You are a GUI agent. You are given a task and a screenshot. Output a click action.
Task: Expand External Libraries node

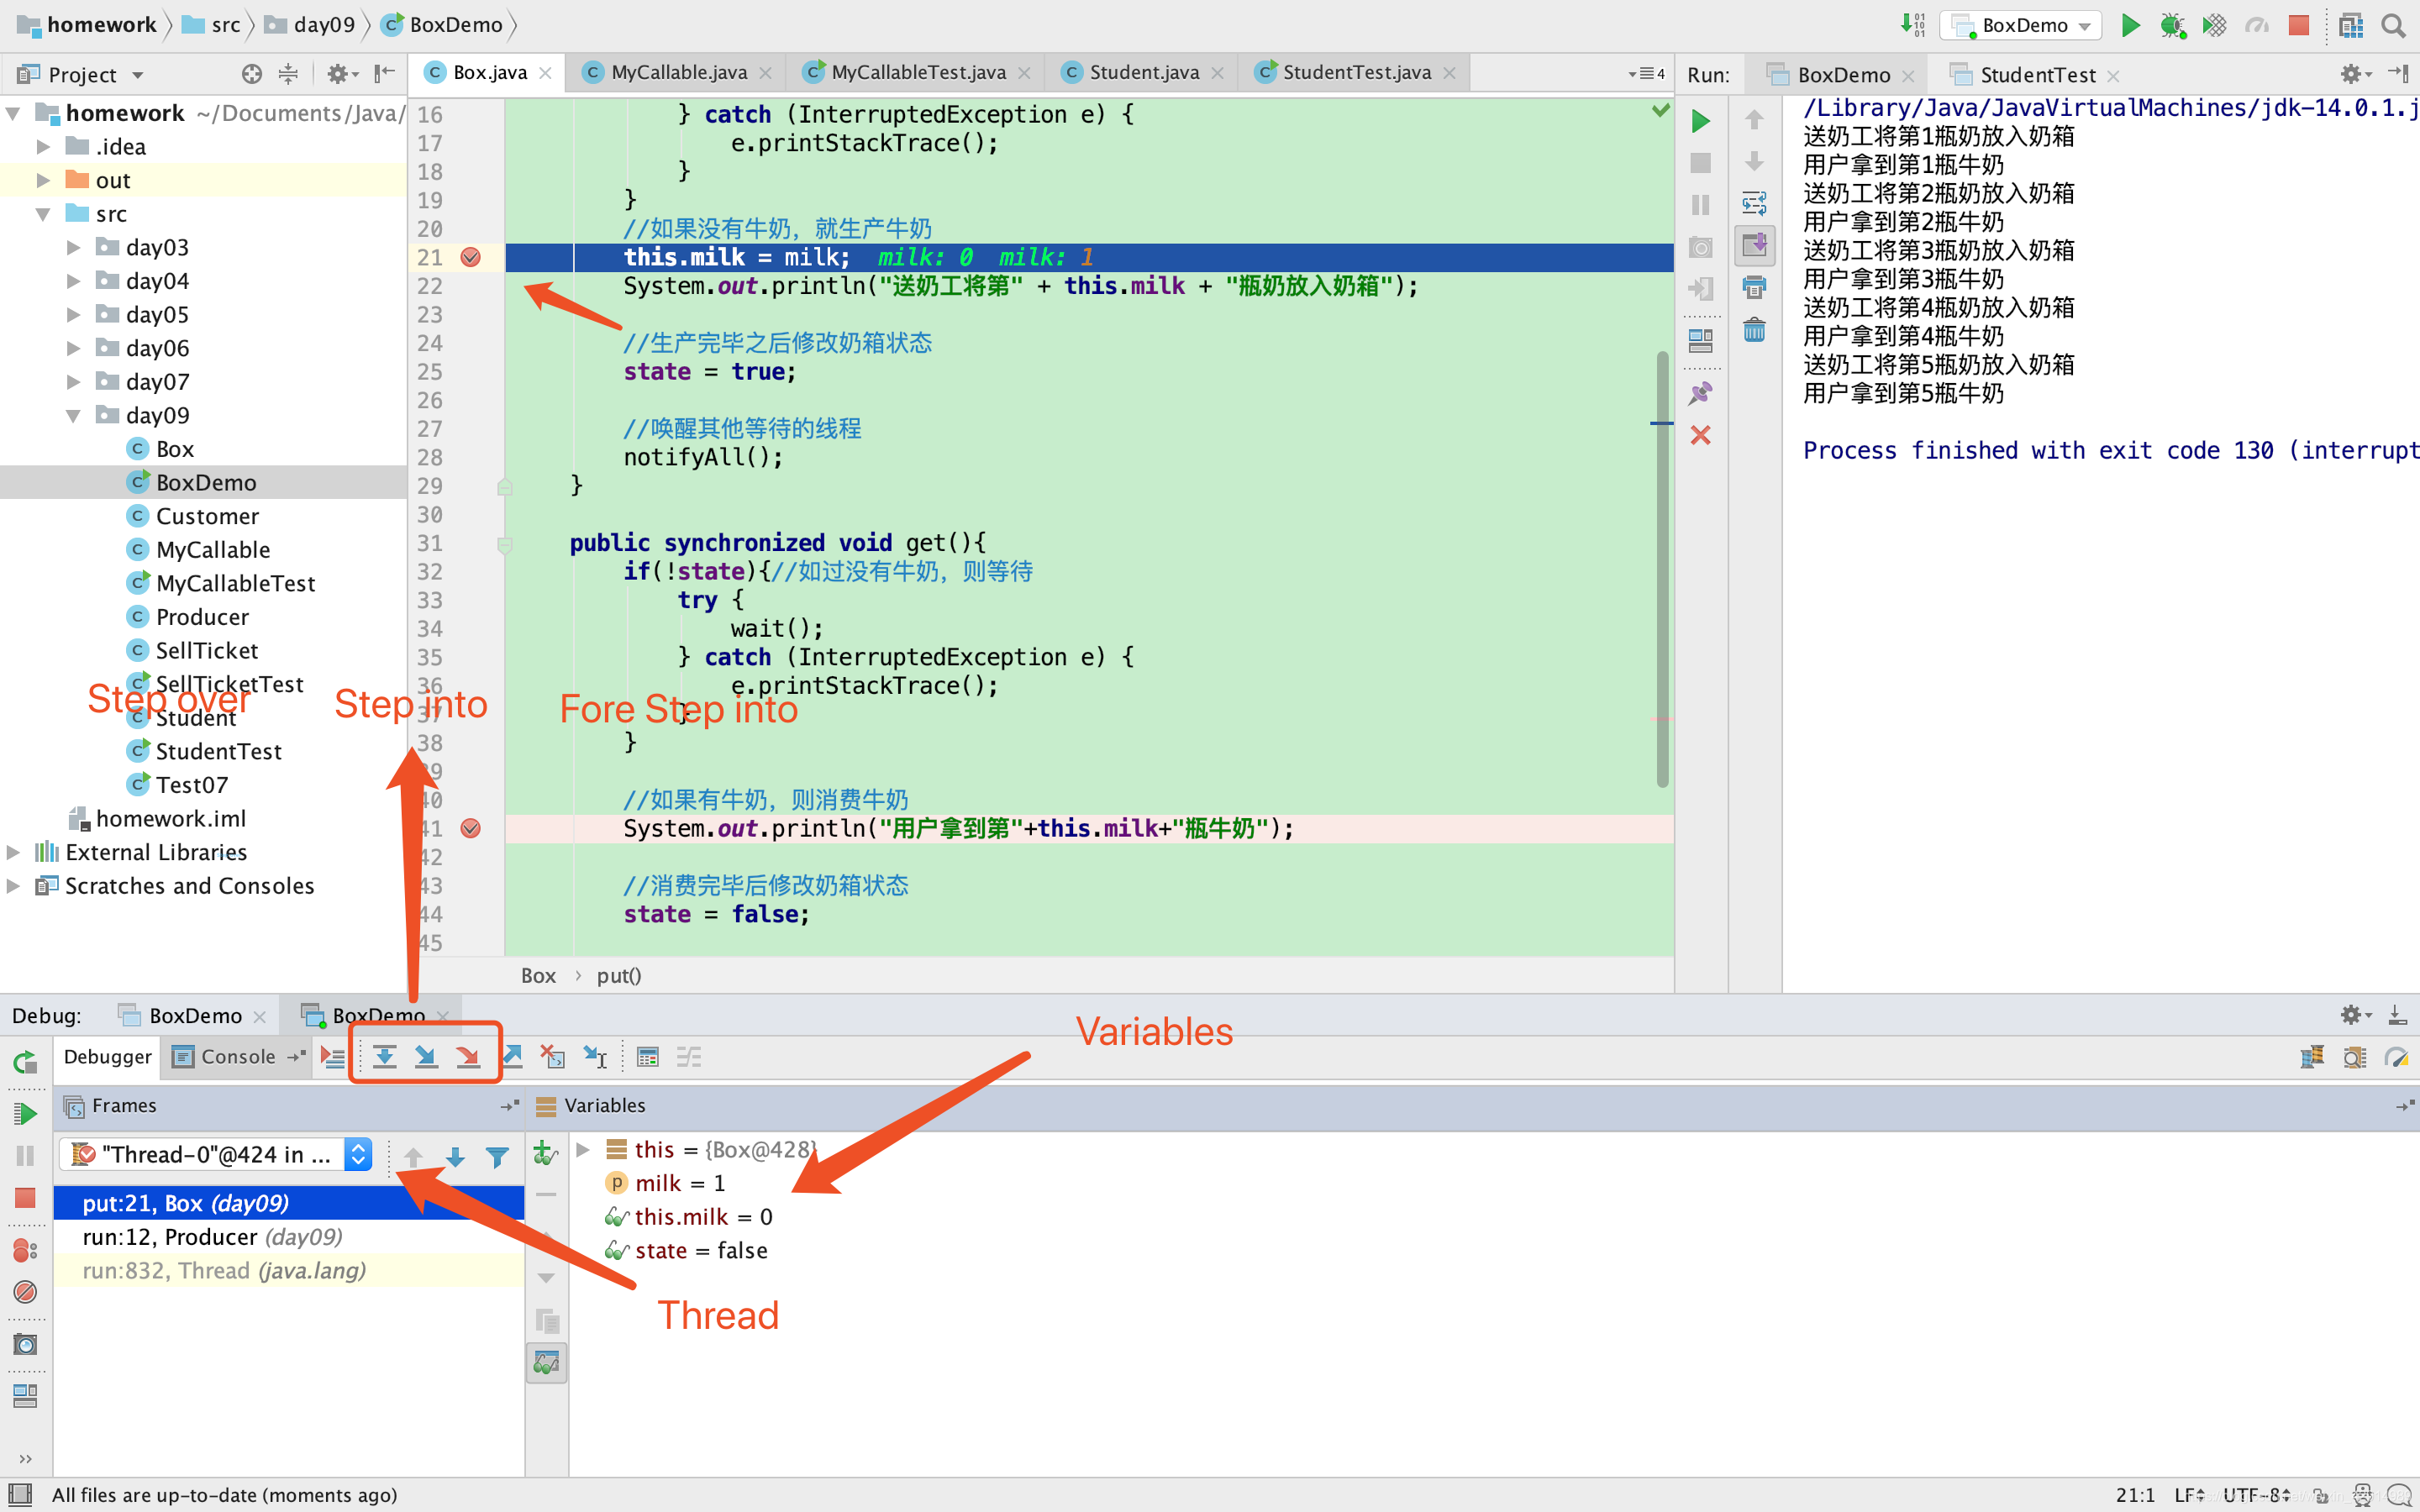coord(13,852)
